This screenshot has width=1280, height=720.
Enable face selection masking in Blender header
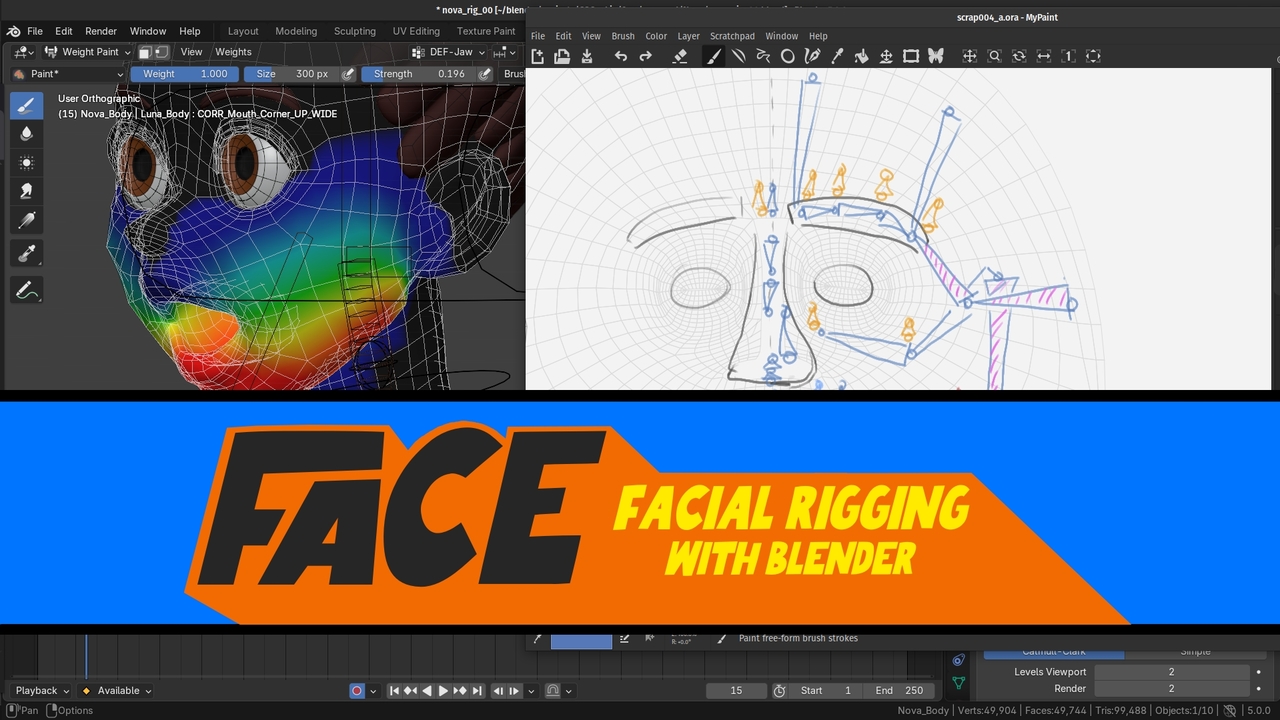coord(144,52)
